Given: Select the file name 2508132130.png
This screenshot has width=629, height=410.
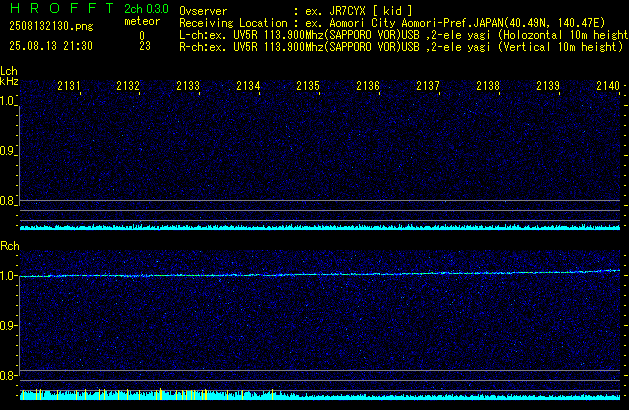Looking at the screenshot, I should point(51,26).
